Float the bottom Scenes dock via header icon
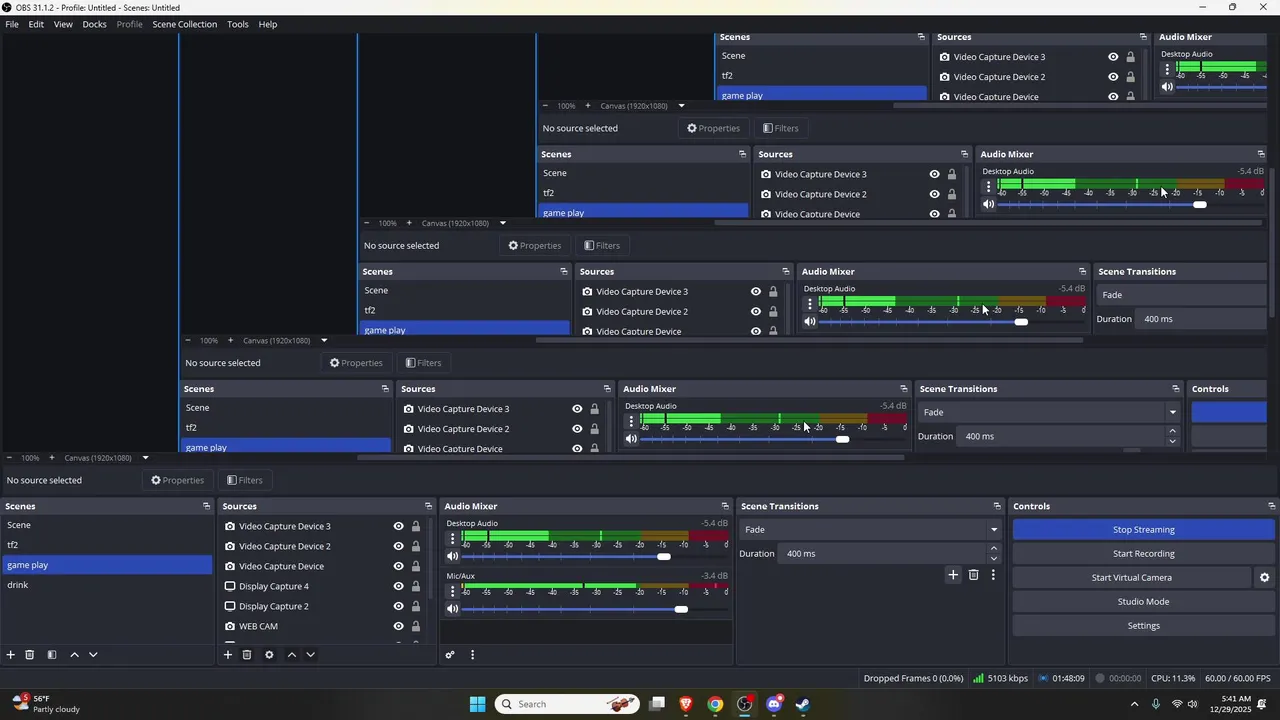 pyautogui.click(x=207, y=506)
